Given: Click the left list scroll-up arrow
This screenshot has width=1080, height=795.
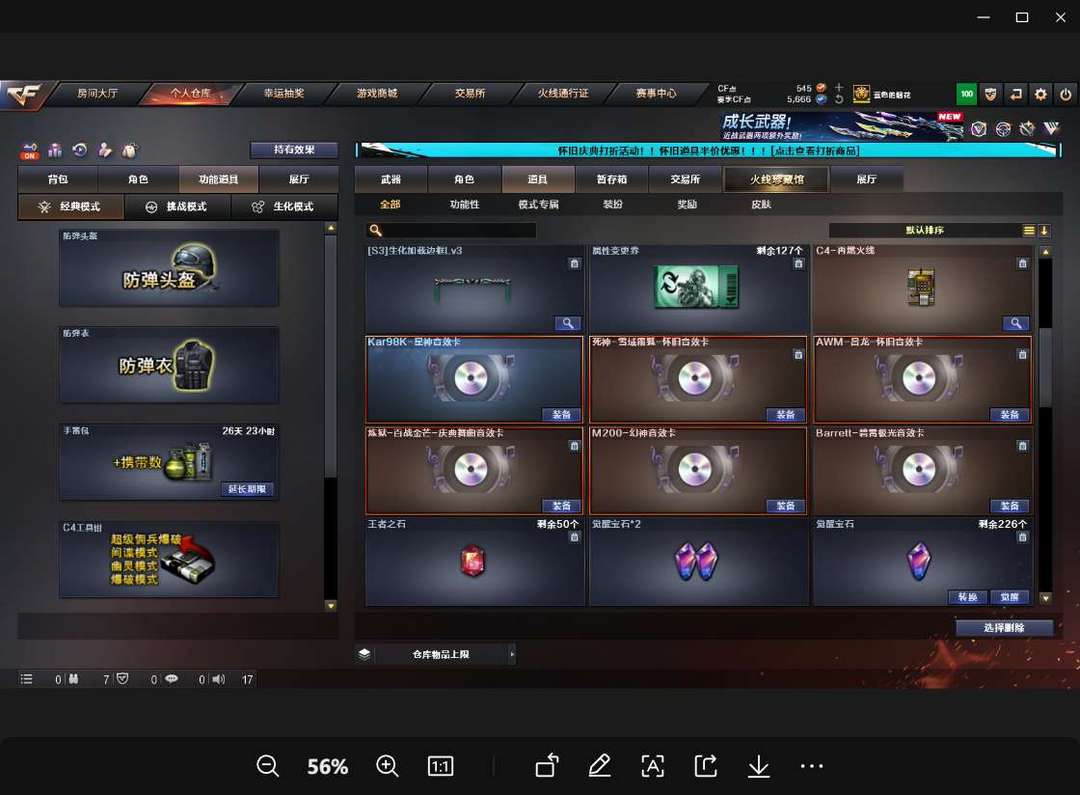Looking at the screenshot, I should coord(331,228).
